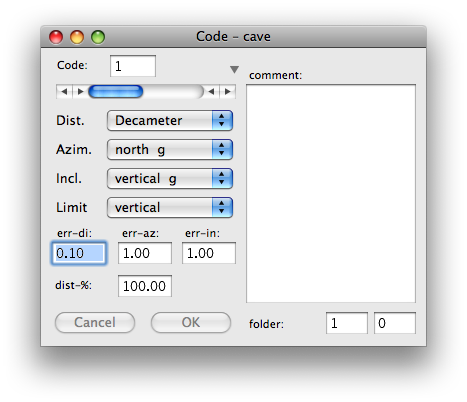The height and width of the screenshot is (402, 467).
Task: Click the left-arrow at the scrollbar's right end
Action: (x=211, y=91)
